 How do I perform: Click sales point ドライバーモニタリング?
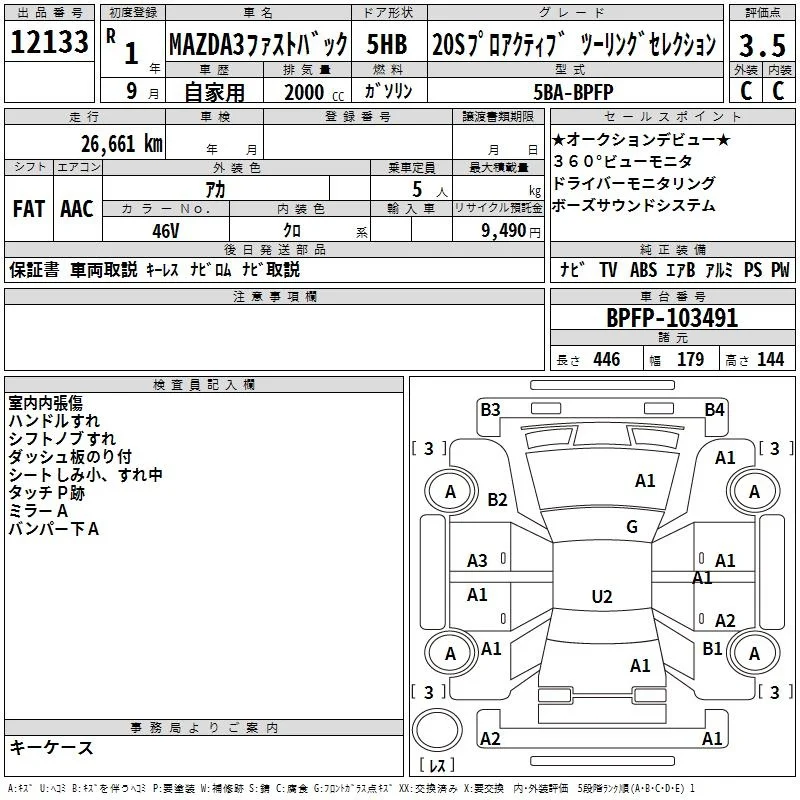634,183
